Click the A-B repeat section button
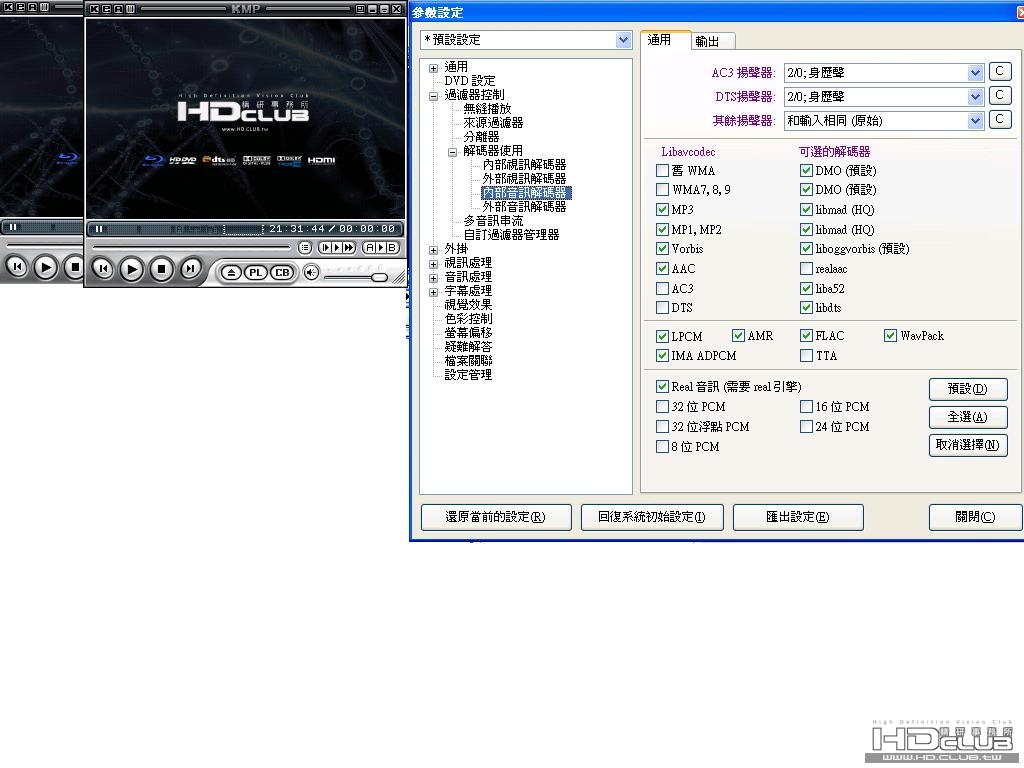Screen dimensions: 1024x768 click(x=381, y=248)
